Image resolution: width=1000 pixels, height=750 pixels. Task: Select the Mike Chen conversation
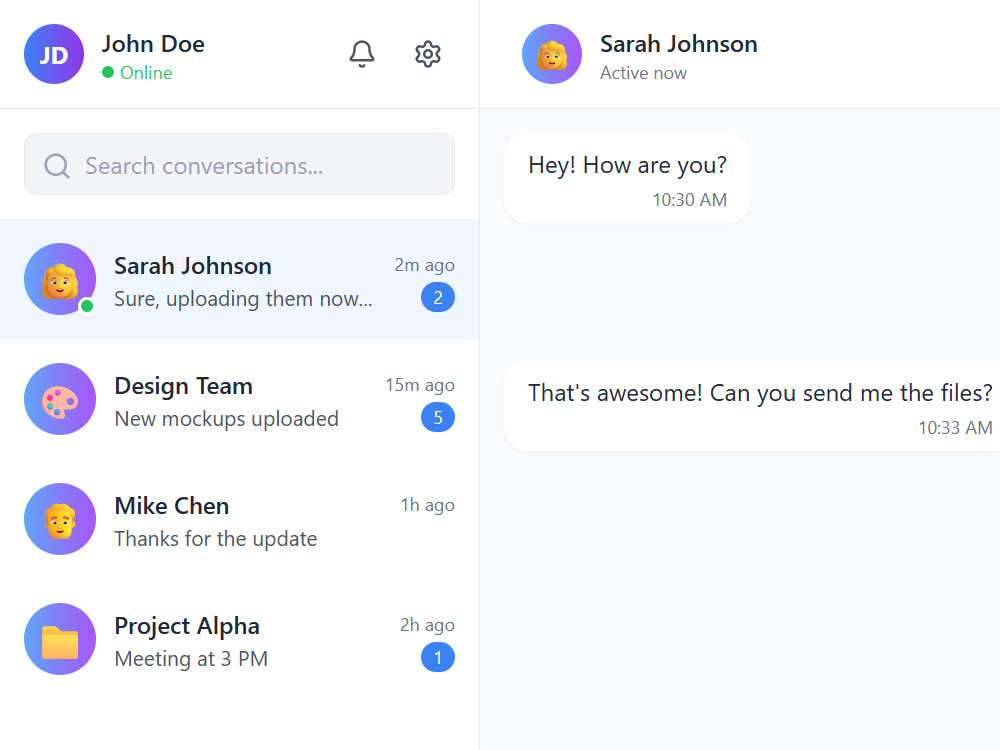pos(239,519)
